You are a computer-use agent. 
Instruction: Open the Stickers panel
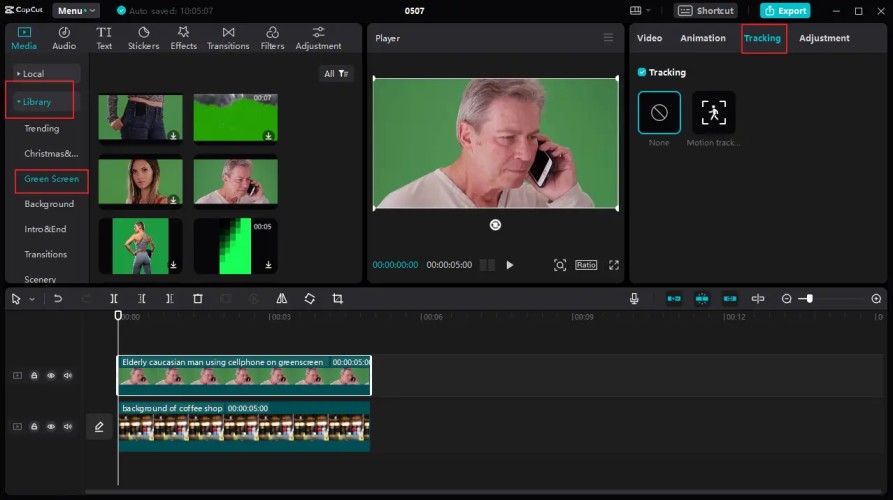point(144,38)
